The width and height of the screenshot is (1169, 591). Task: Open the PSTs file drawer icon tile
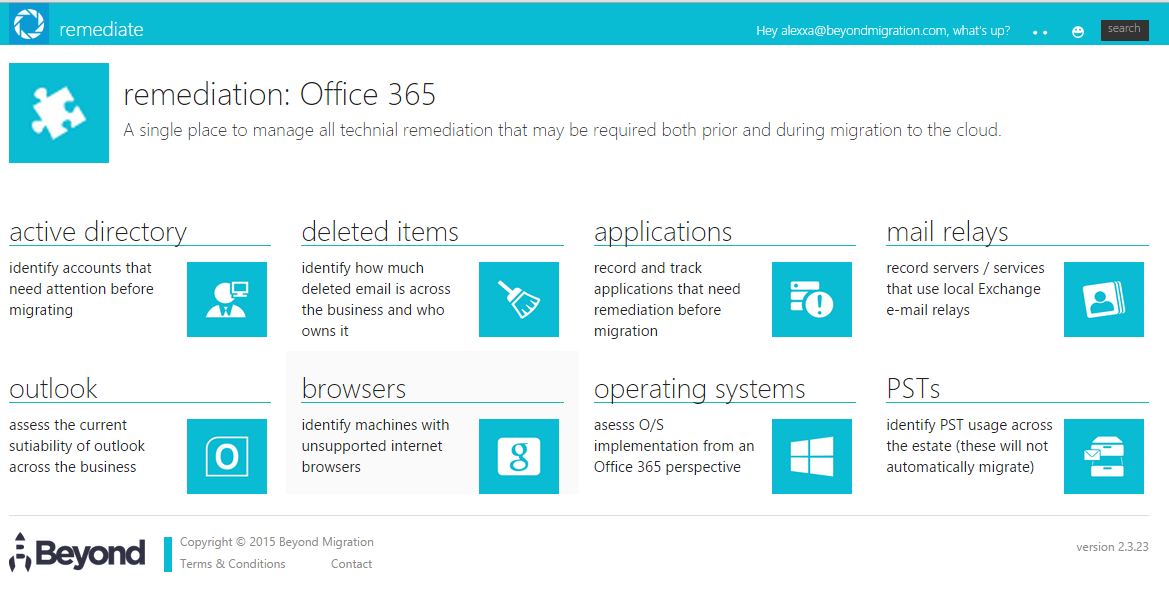(1104, 456)
